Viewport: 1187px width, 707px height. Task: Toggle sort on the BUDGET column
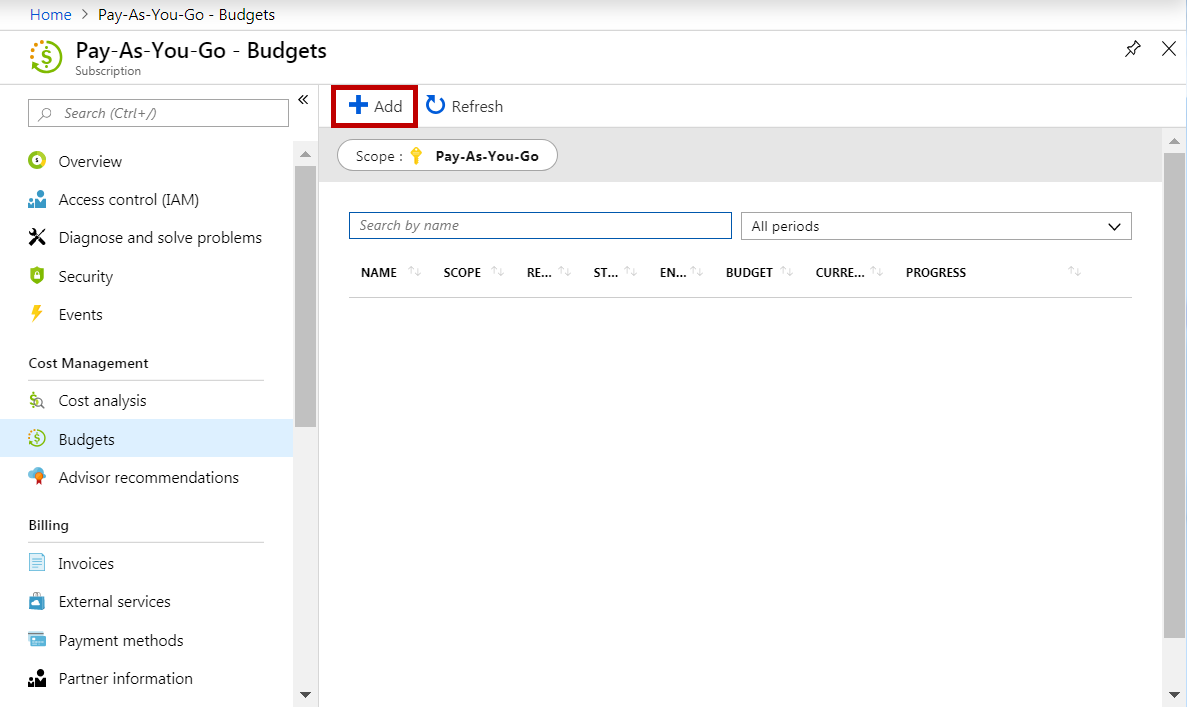(x=749, y=273)
